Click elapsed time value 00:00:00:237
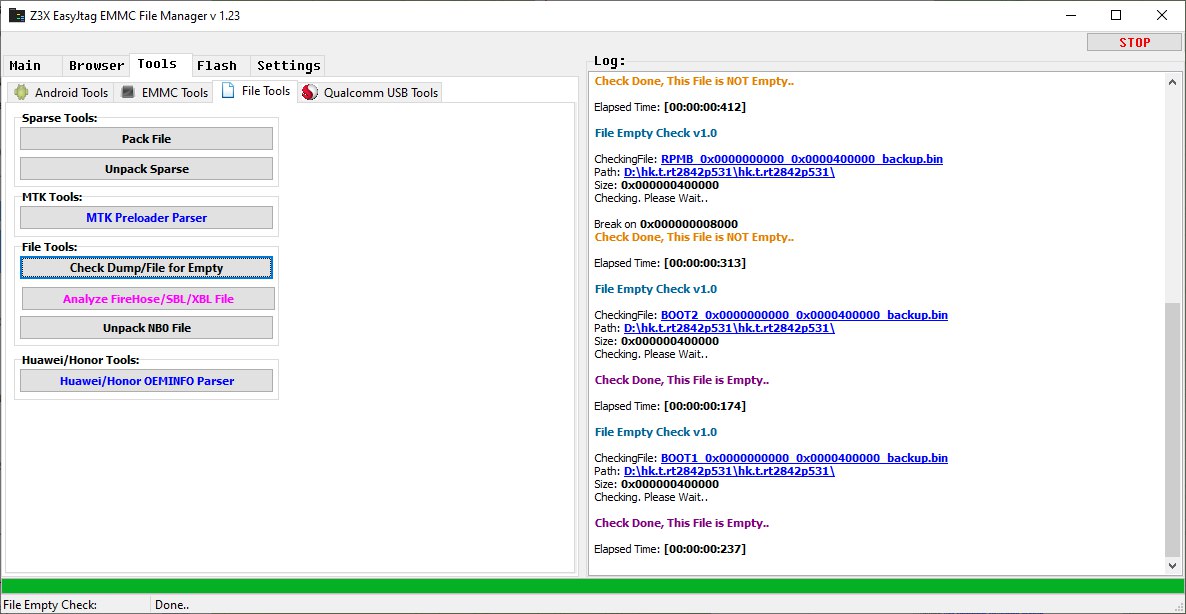Image resolution: width=1186 pixels, height=614 pixels. tap(705, 549)
